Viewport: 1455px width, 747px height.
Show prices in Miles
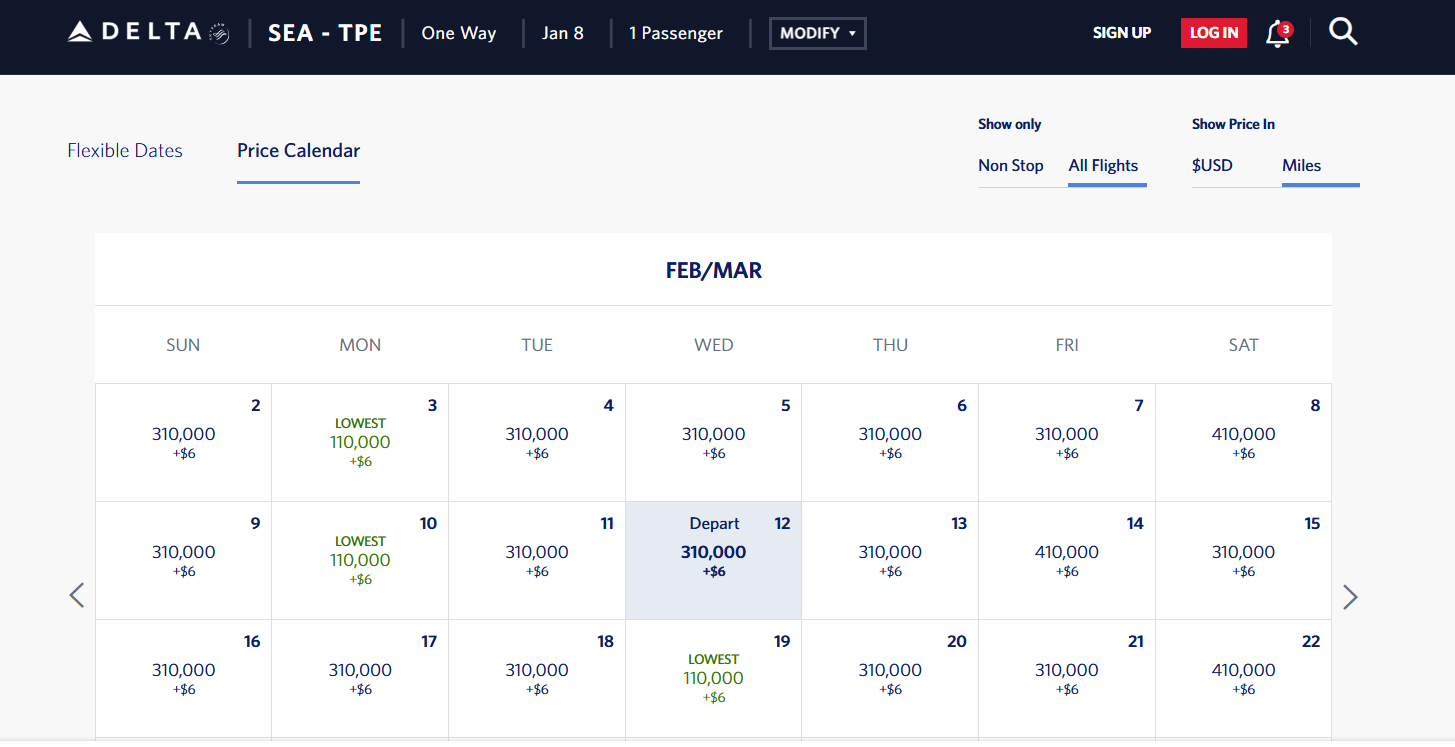coord(1301,166)
